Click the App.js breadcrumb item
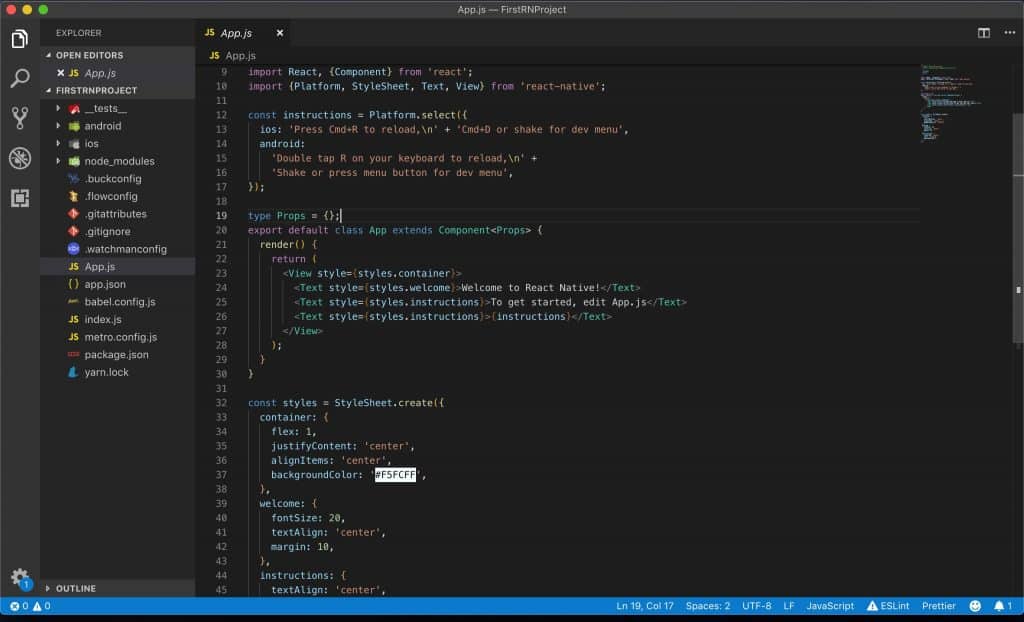Viewport: 1024px width, 622px height. point(239,55)
